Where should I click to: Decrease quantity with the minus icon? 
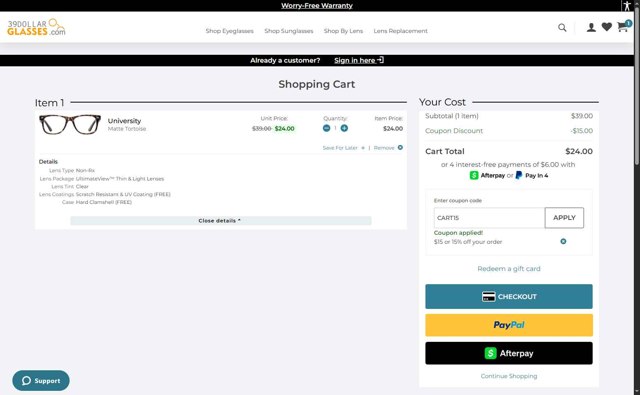pyautogui.click(x=326, y=128)
